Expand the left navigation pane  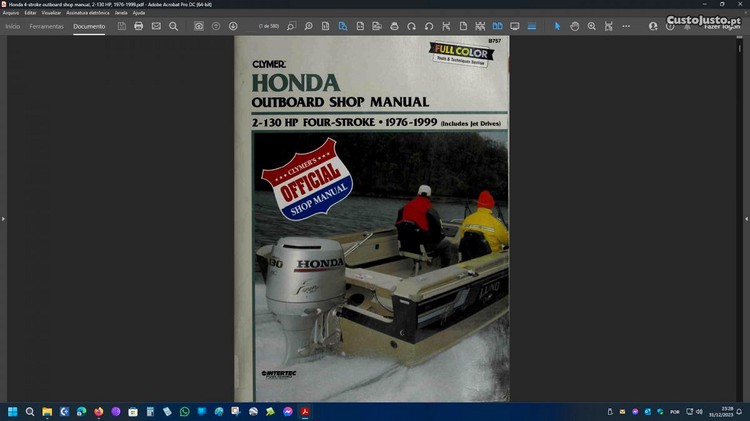4,218
